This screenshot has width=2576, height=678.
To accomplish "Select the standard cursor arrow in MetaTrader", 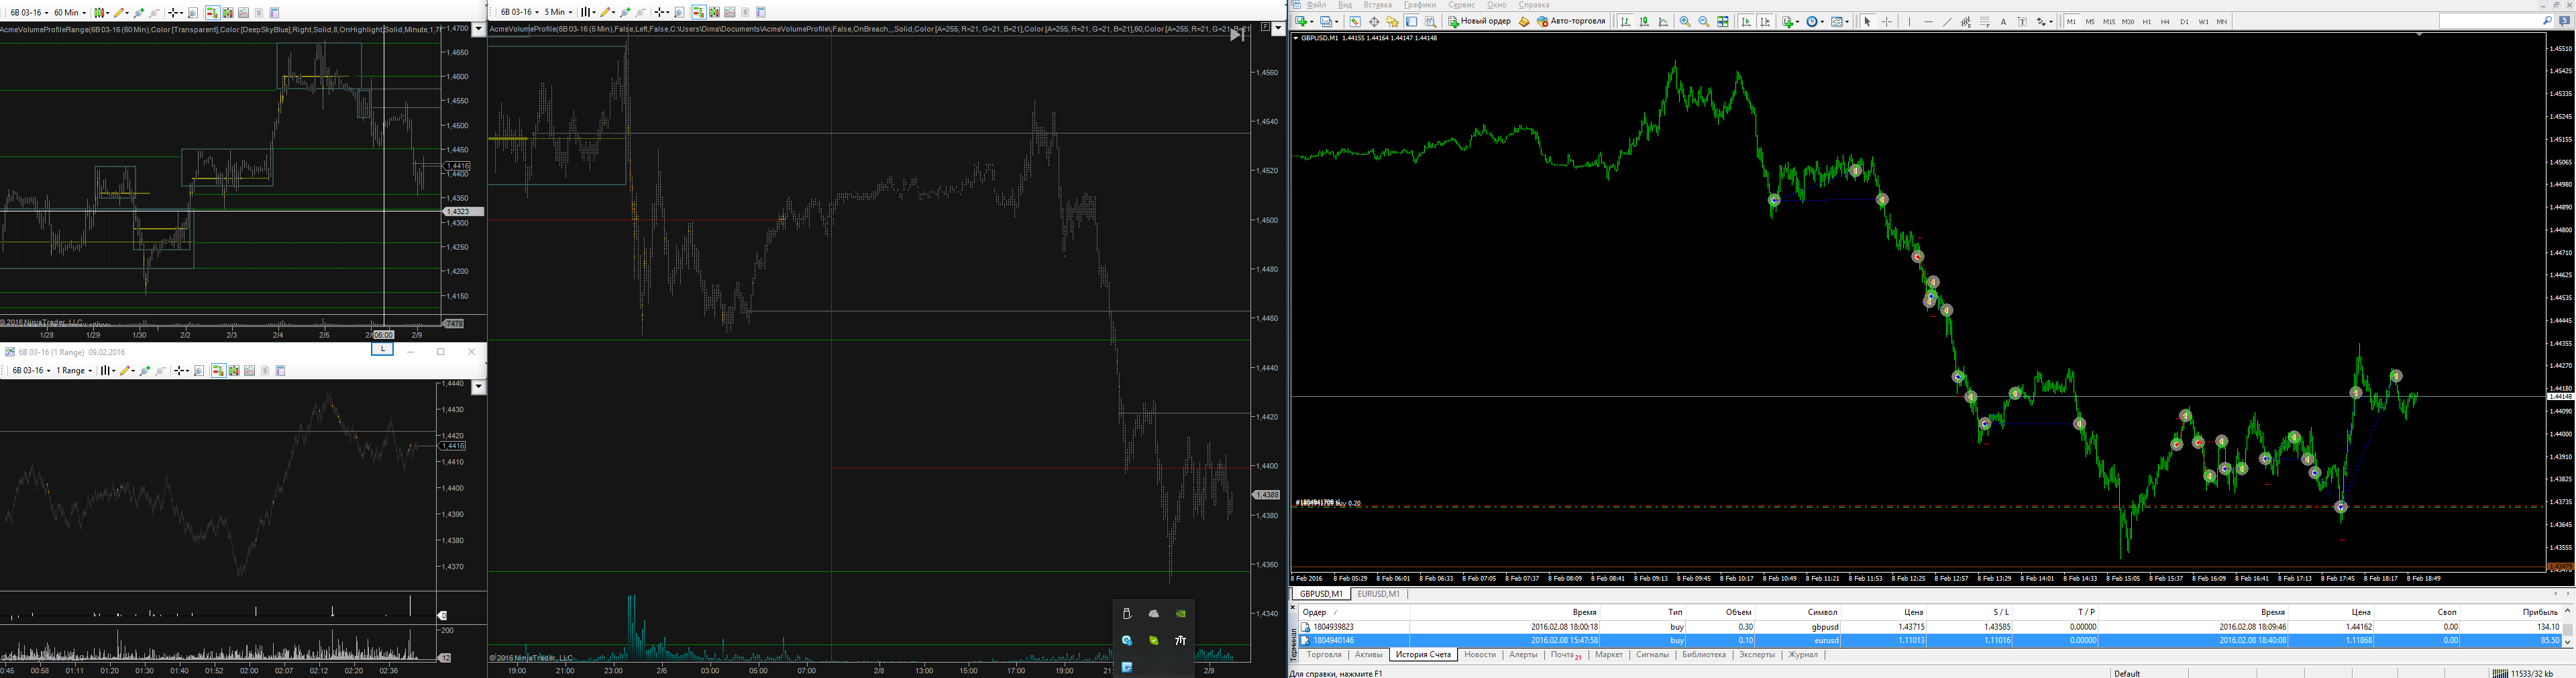I will click(x=1868, y=21).
